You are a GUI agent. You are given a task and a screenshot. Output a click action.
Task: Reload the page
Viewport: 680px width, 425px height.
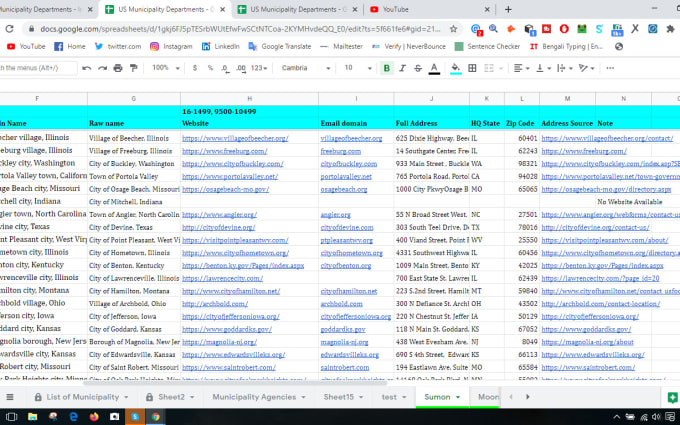click(x=10, y=29)
